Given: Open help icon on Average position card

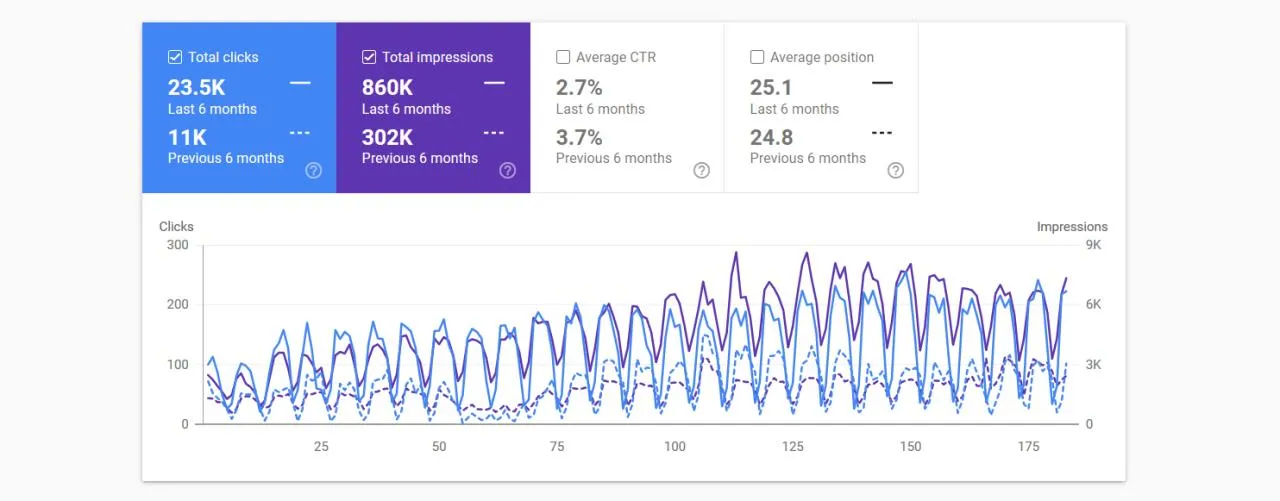Looking at the screenshot, I should pos(895,170).
